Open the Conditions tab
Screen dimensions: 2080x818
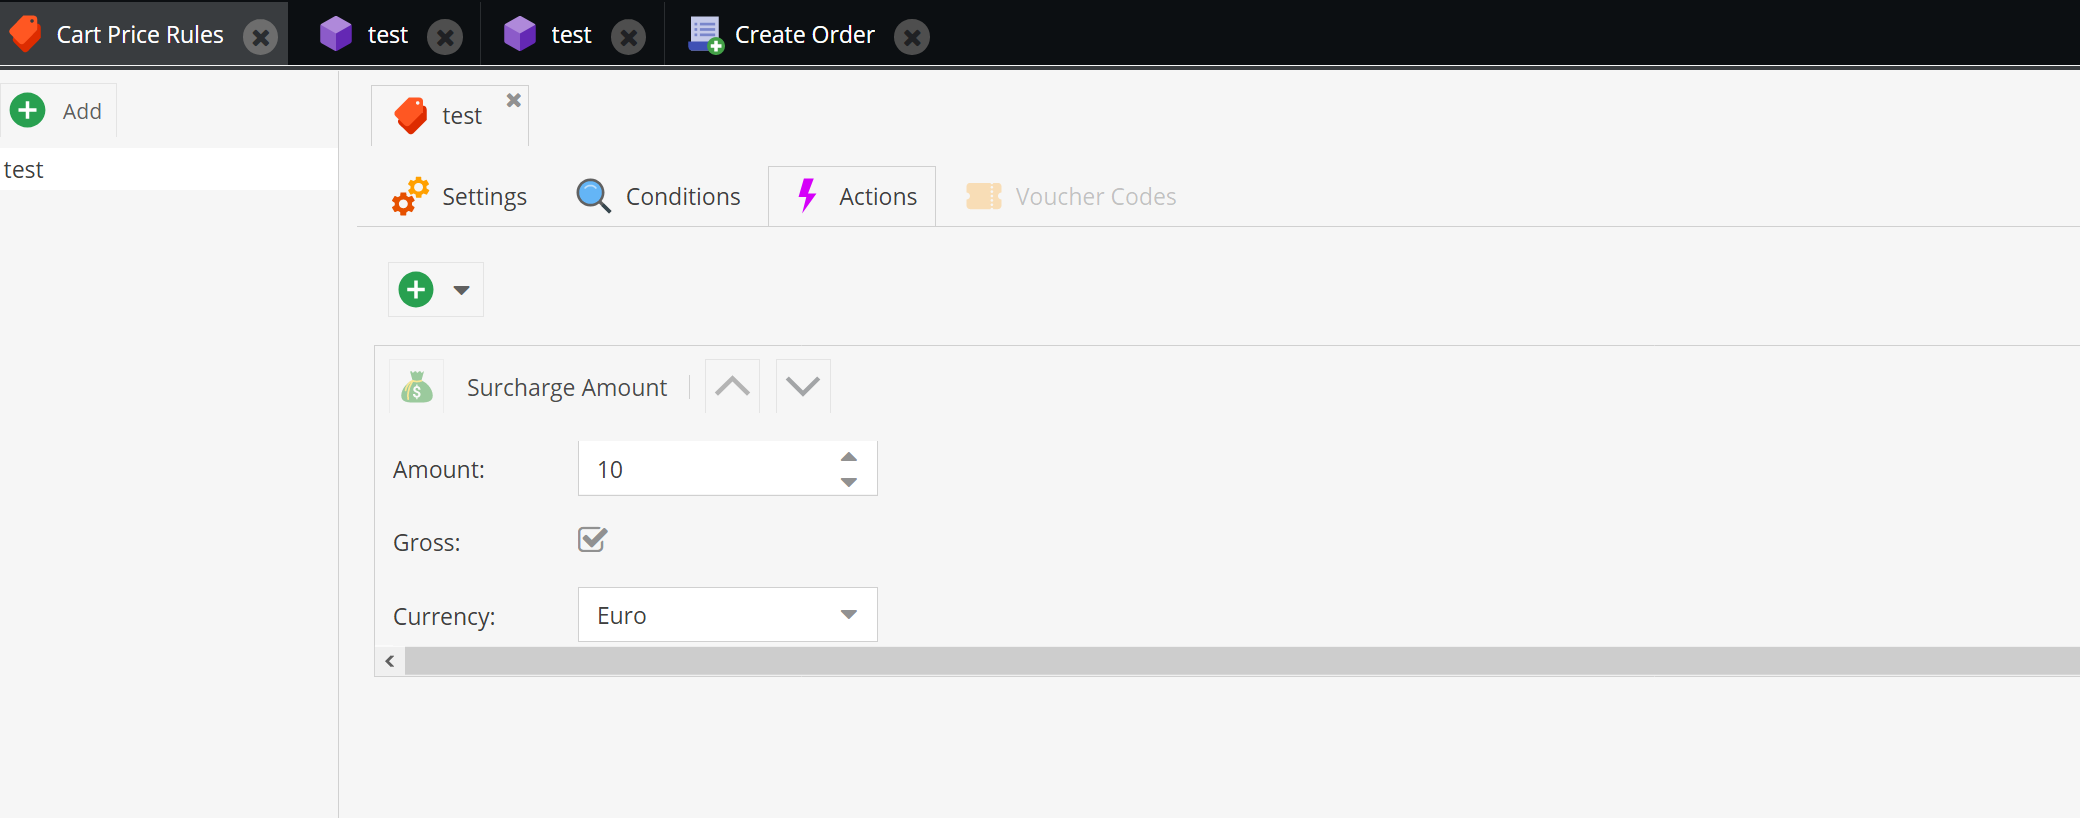(x=659, y=196)
